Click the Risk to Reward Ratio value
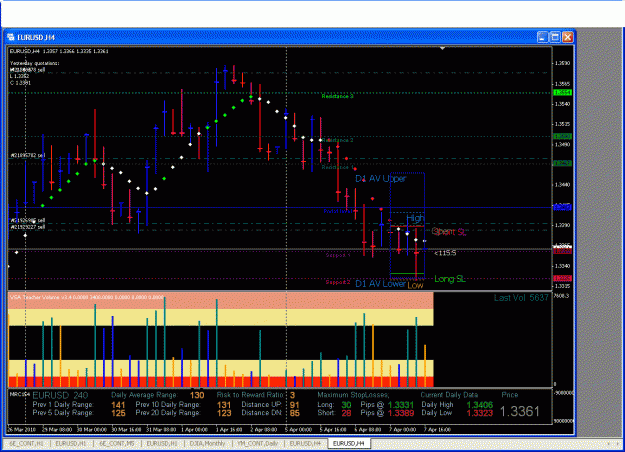 point(293,395)
